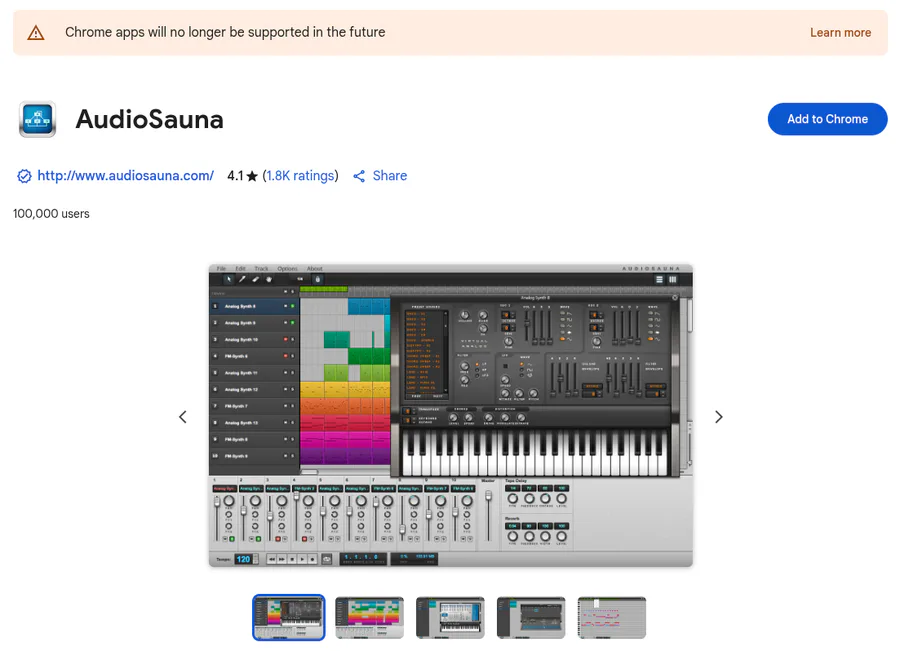Screen dimensions: 900x651
Task: Visit the audiosauna.com website link
Action: coord(126,176)
